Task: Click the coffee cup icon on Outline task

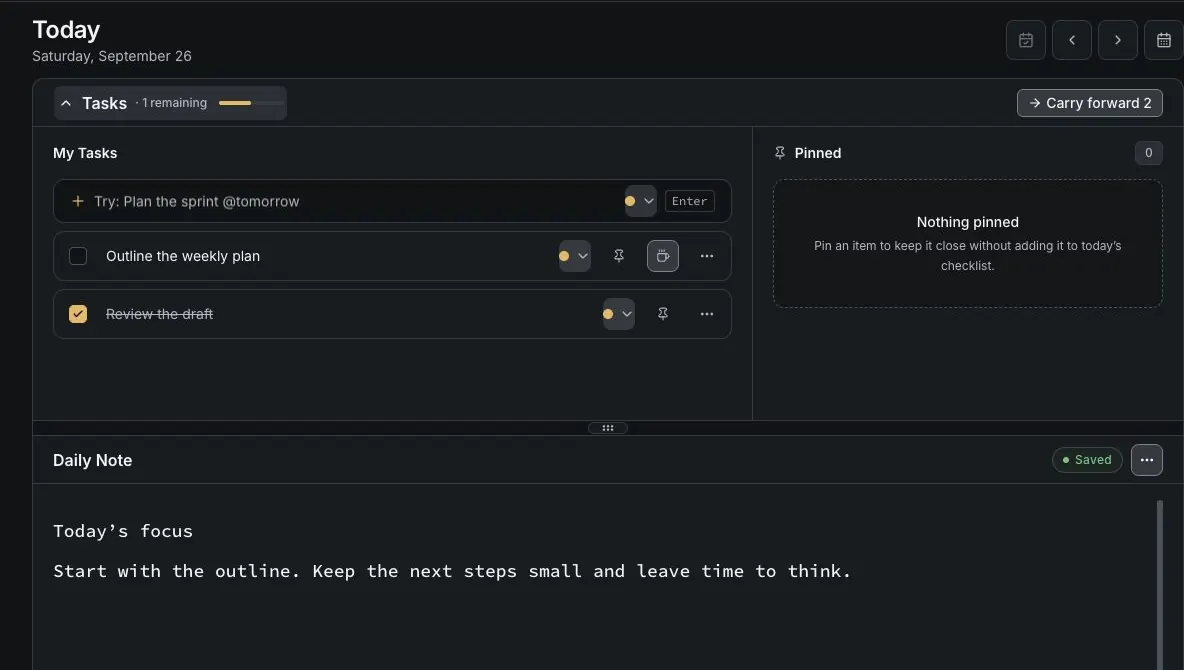Action: (x=663, y=256)
